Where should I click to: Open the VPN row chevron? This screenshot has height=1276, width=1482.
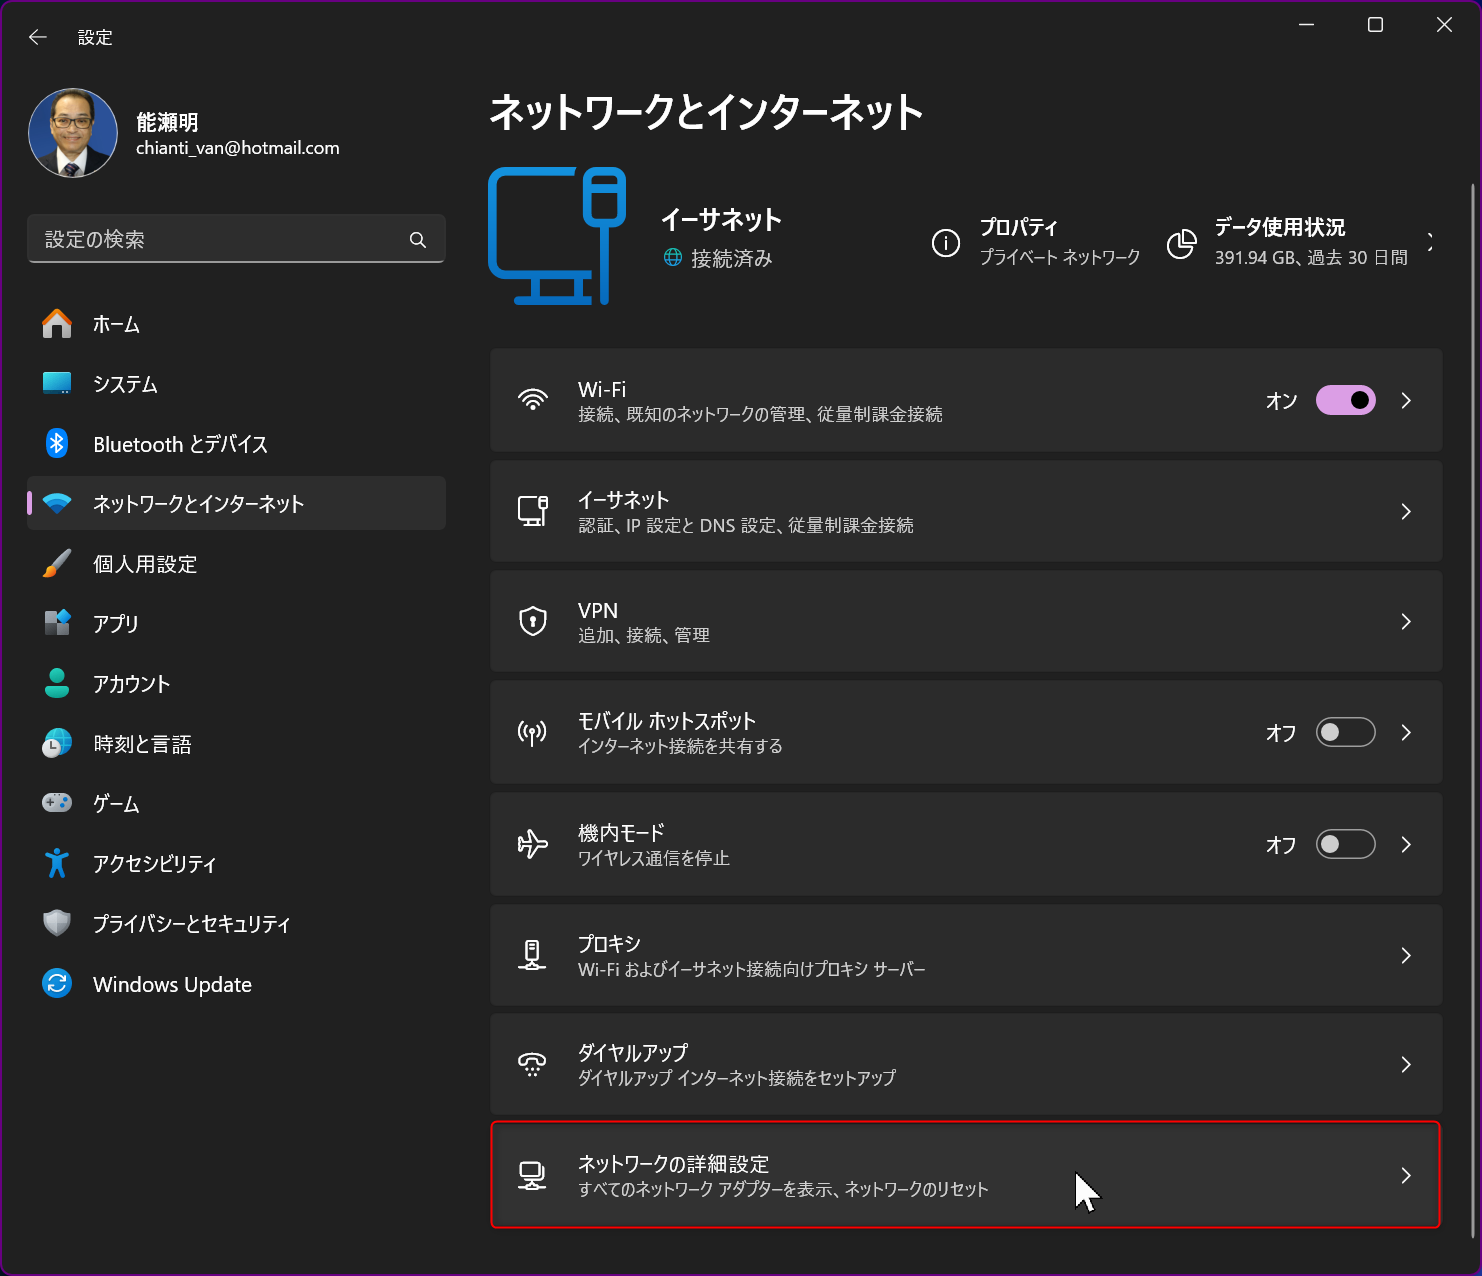coord(1406,621)
